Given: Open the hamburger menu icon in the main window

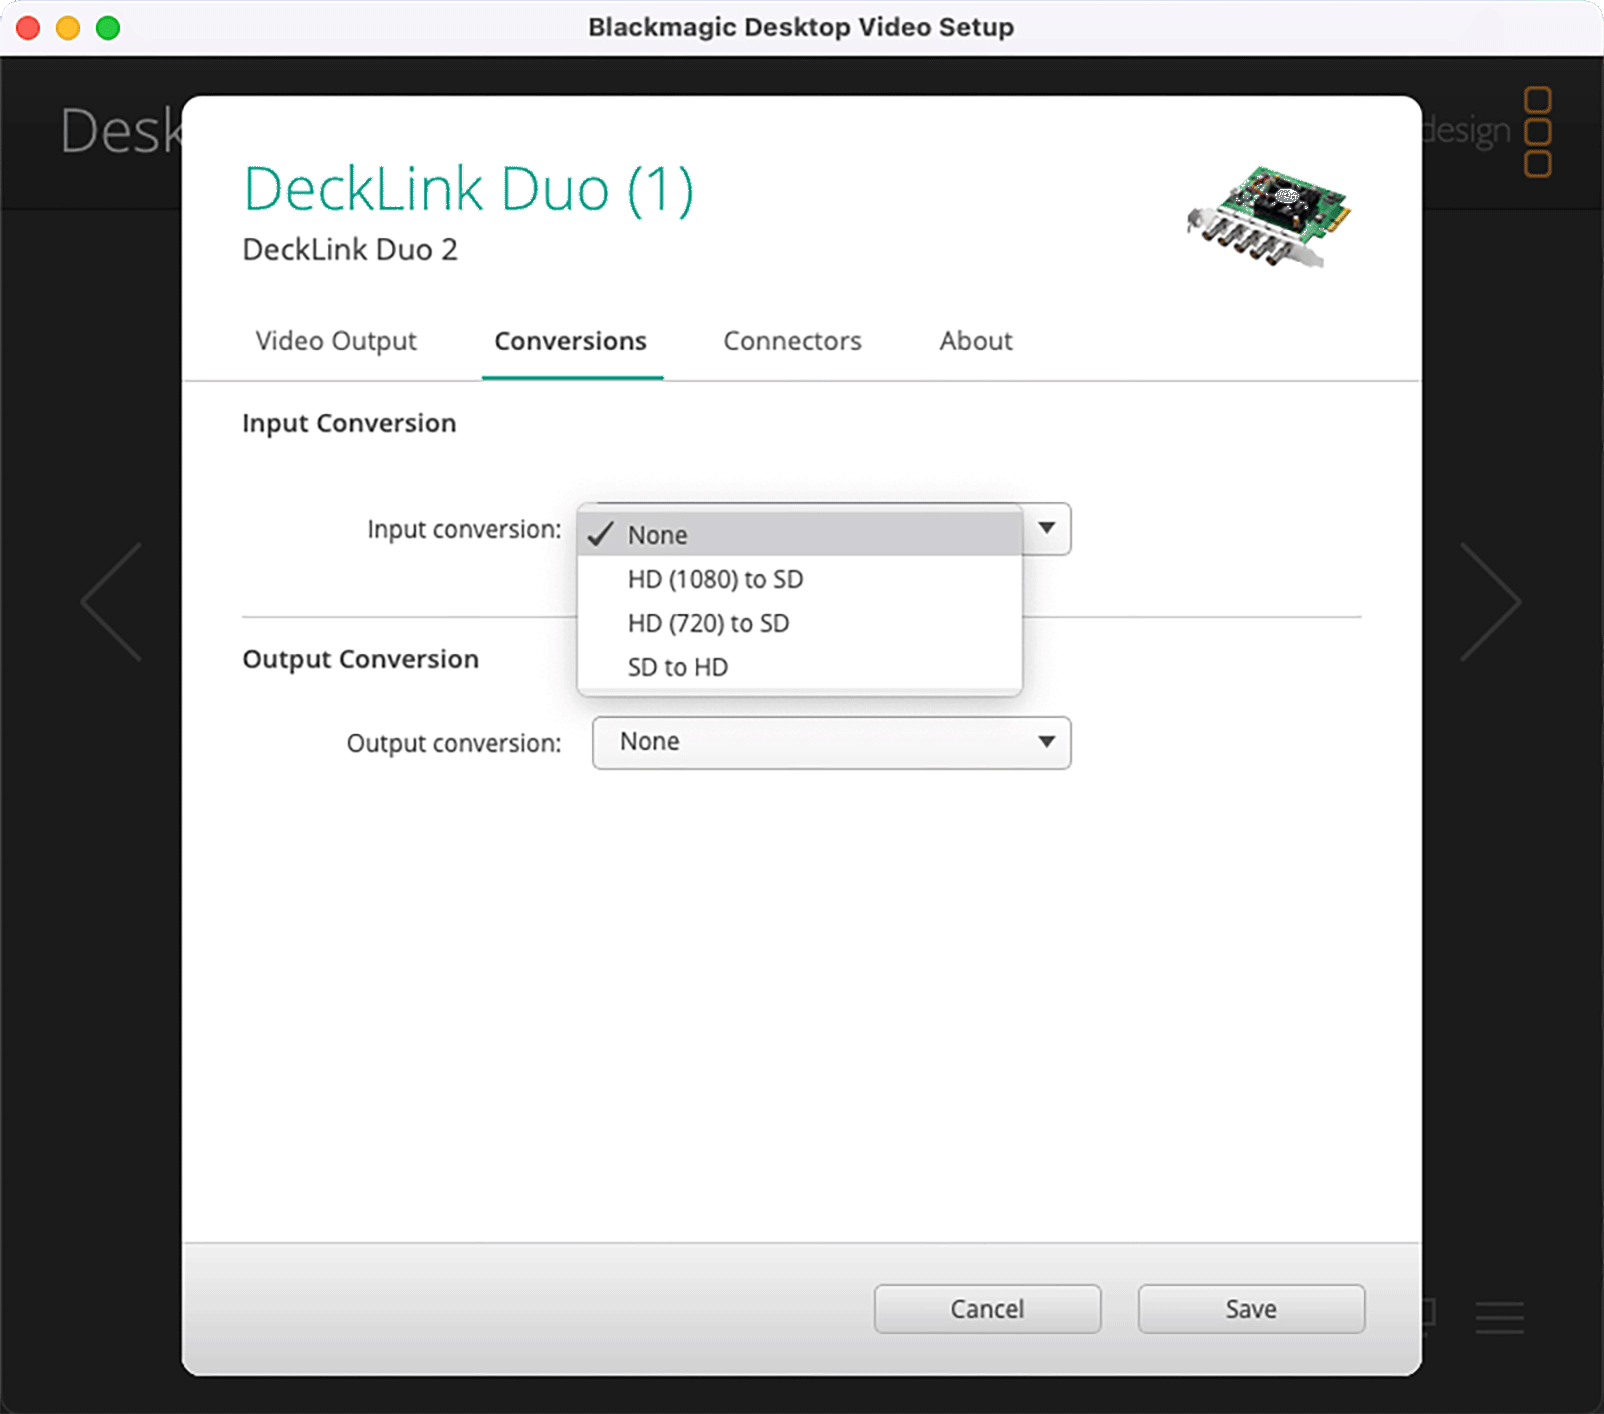Looking at the screenshot, I should click(1499, 1317).
